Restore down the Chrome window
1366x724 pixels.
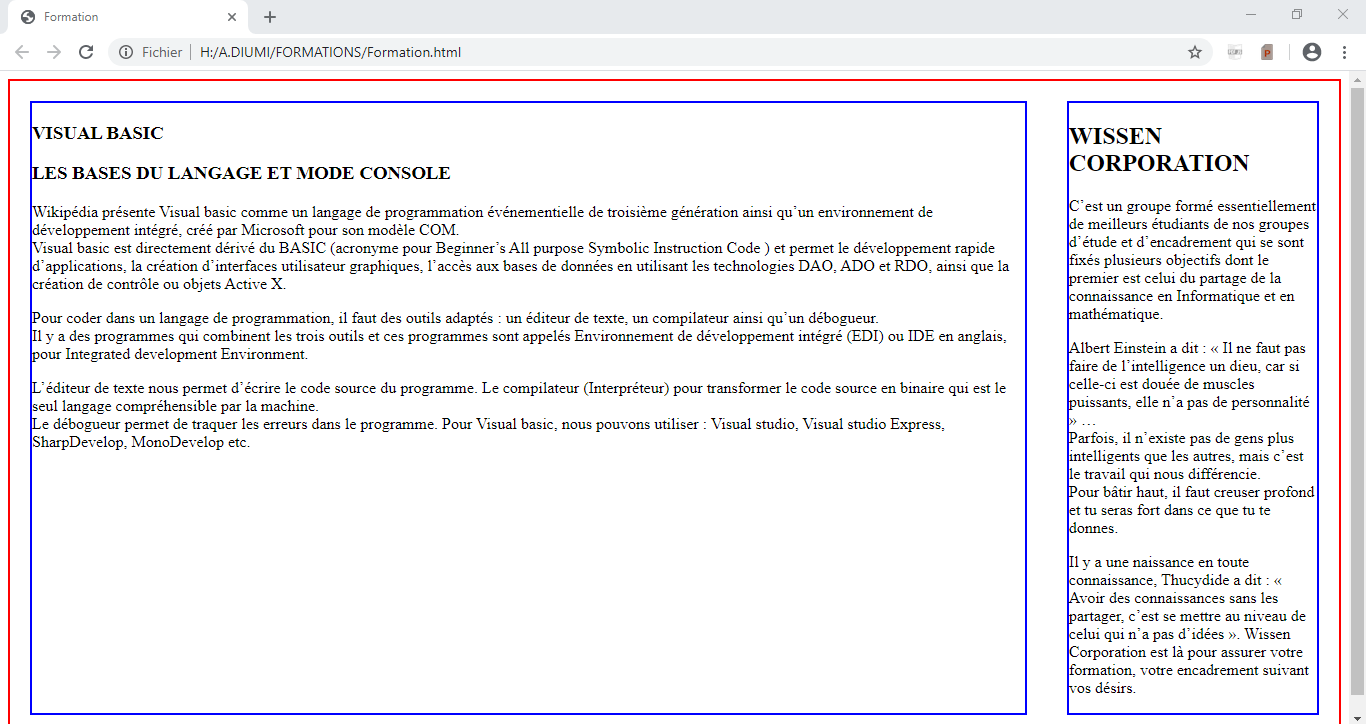pyautogui.click(x=1297, y=15)
